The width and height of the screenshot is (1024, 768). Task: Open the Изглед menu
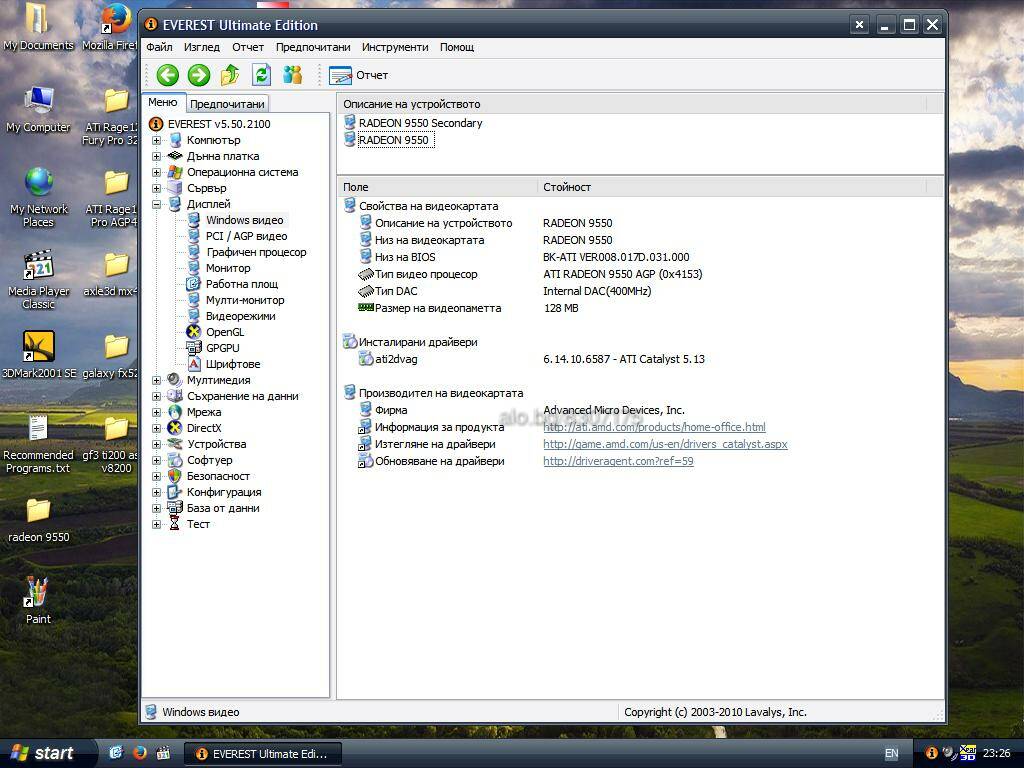coord(202,47)
